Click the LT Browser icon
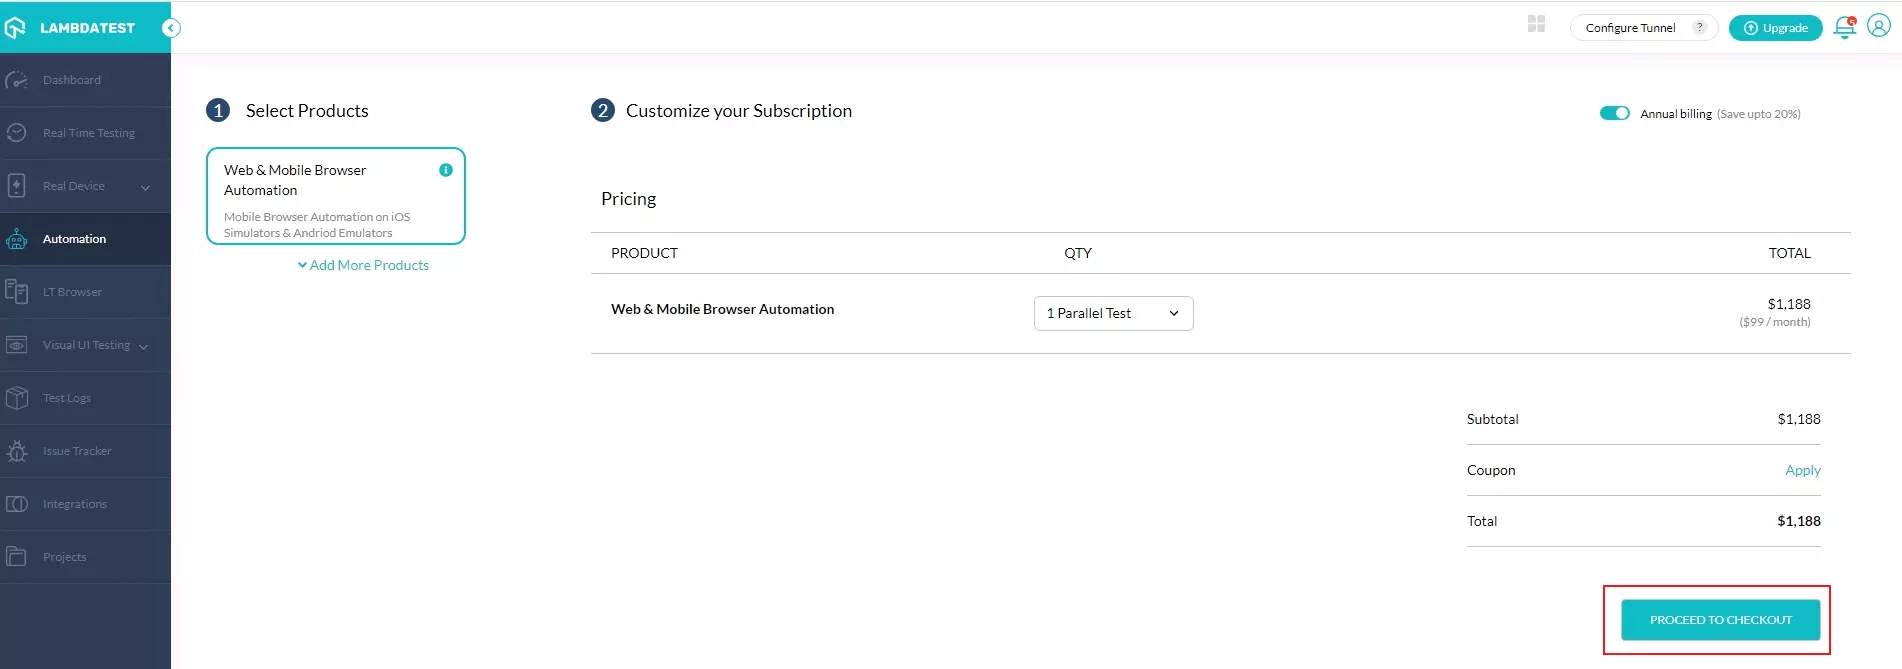The height and width of the screenshot is (669, 1902). point(16,291)
